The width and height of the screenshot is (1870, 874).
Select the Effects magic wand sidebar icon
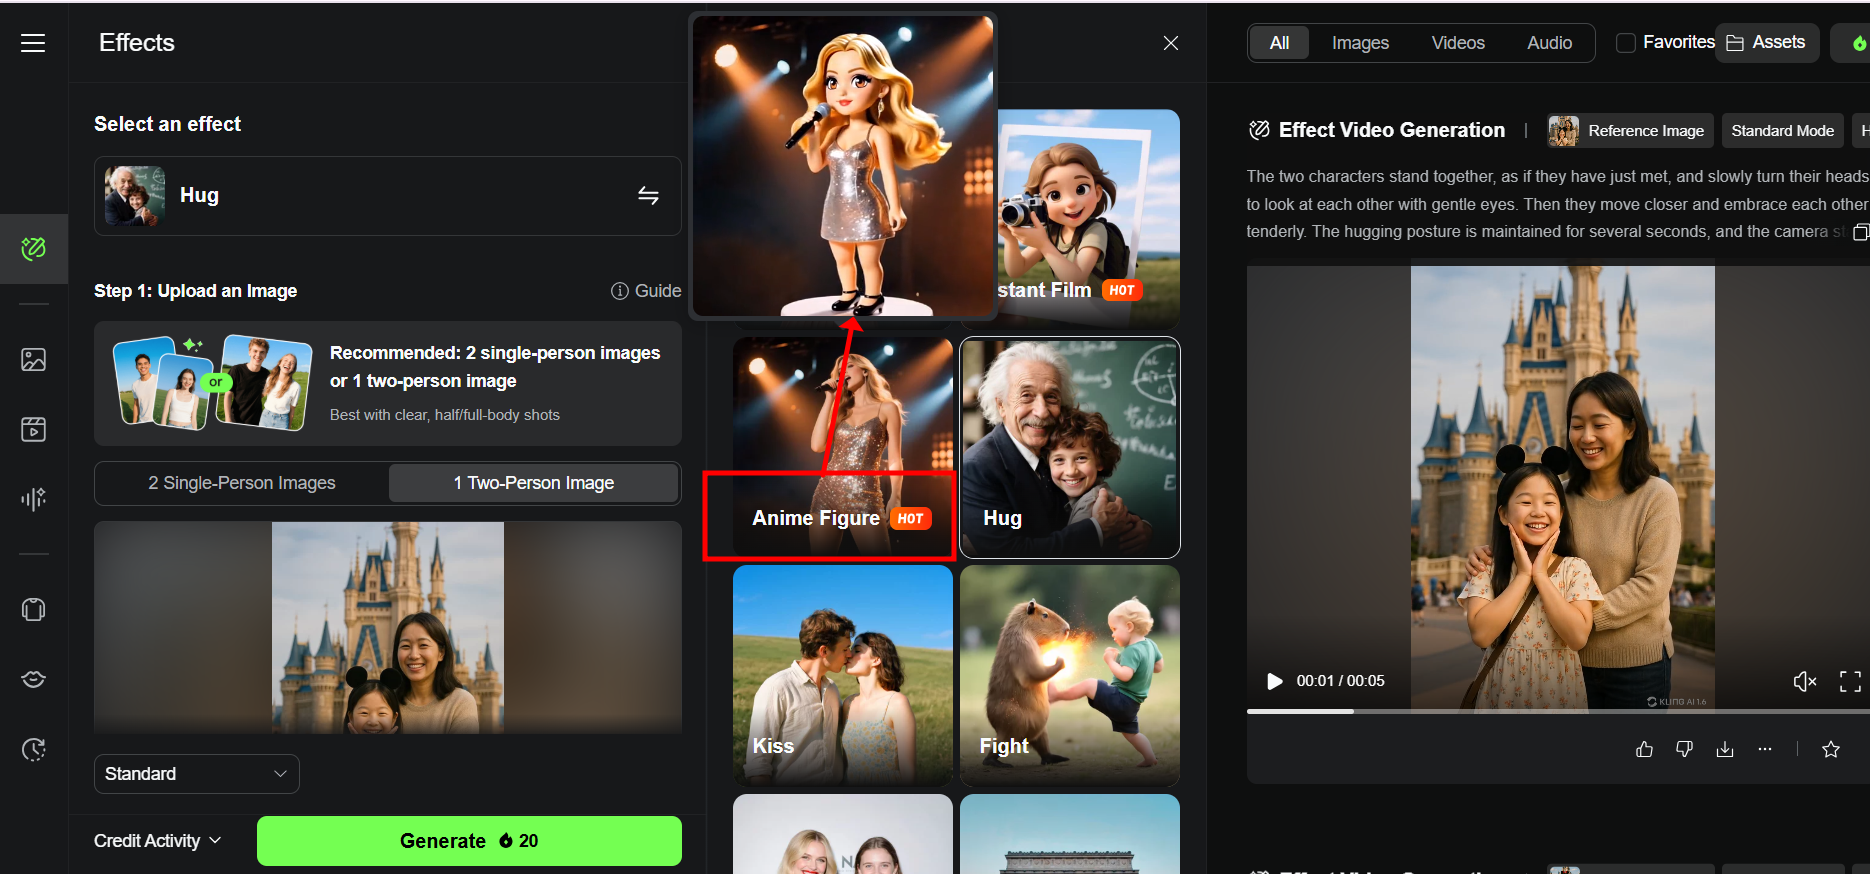34,248
